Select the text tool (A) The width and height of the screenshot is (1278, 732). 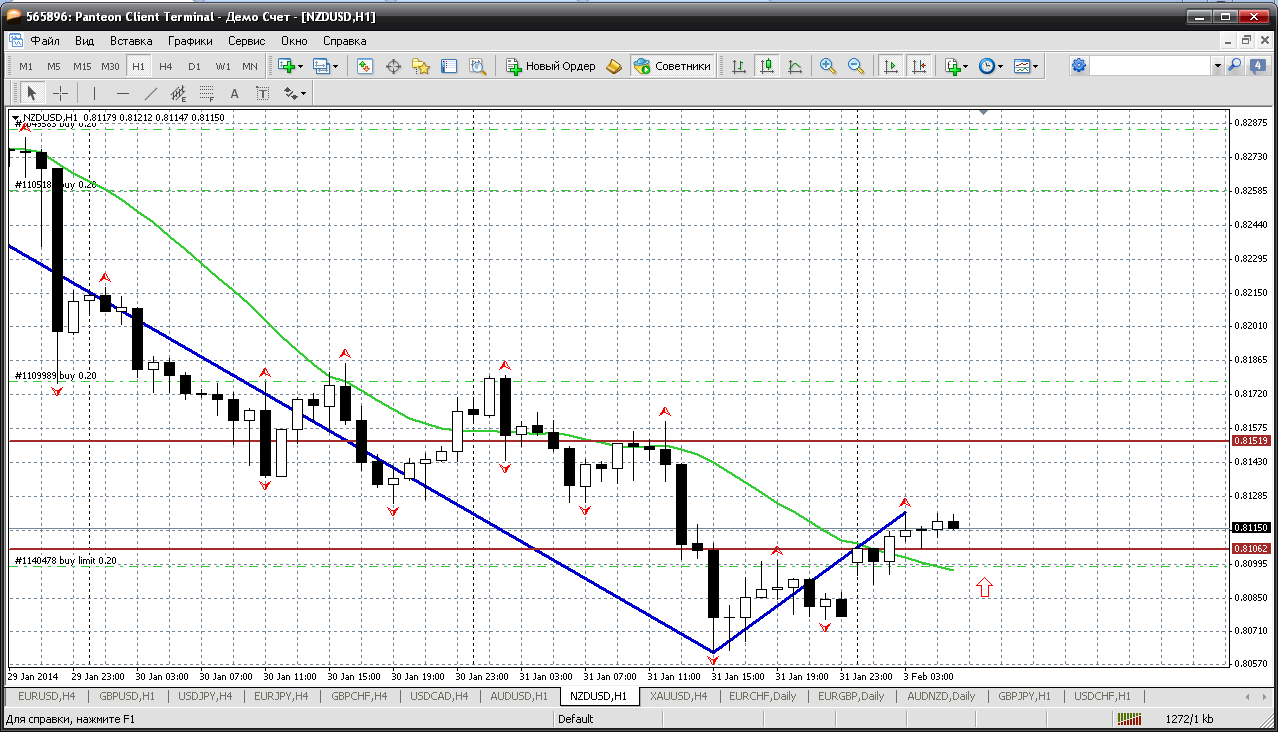point(235,93)
